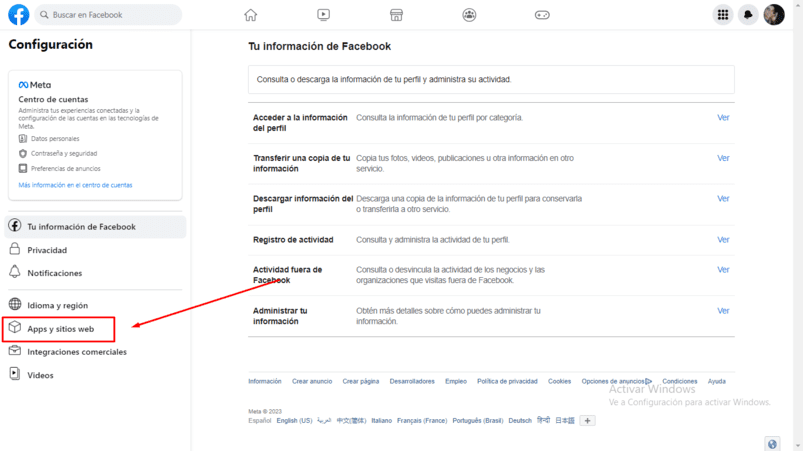Click the Buscar en Facebook search box
The height and width of the screenshot is (451, 803).
110,15
